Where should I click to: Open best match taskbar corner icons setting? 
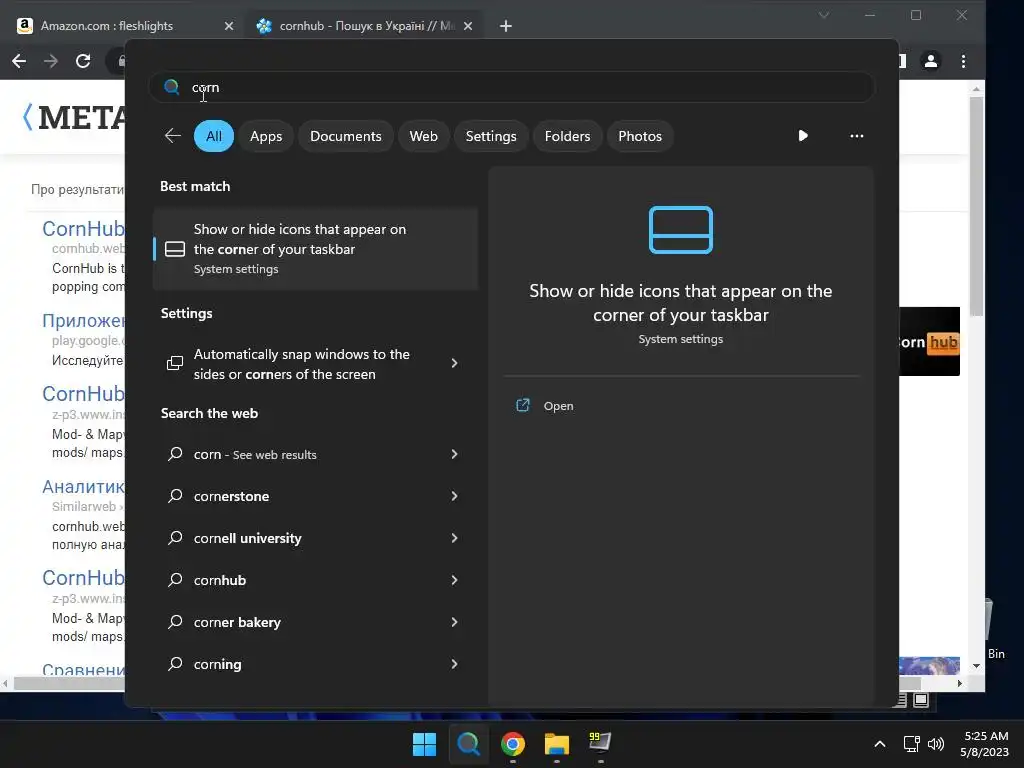(x=315, y=249)
